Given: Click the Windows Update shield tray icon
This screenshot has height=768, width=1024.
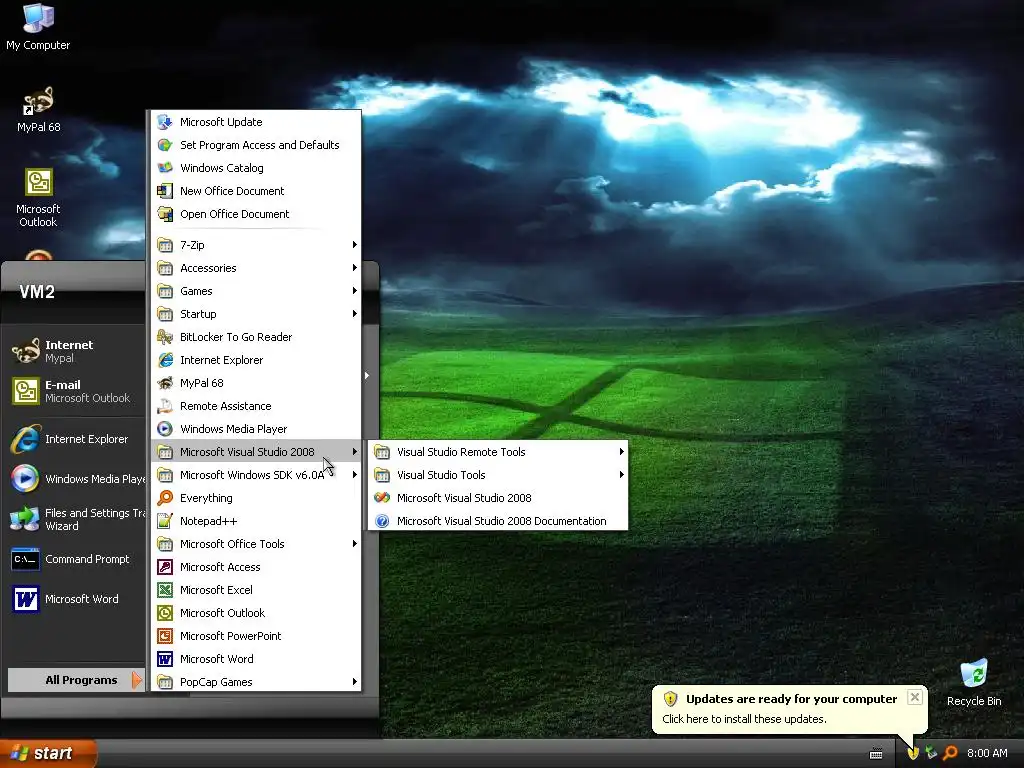Looking at the screenshot, I should [x=913, y=753].
